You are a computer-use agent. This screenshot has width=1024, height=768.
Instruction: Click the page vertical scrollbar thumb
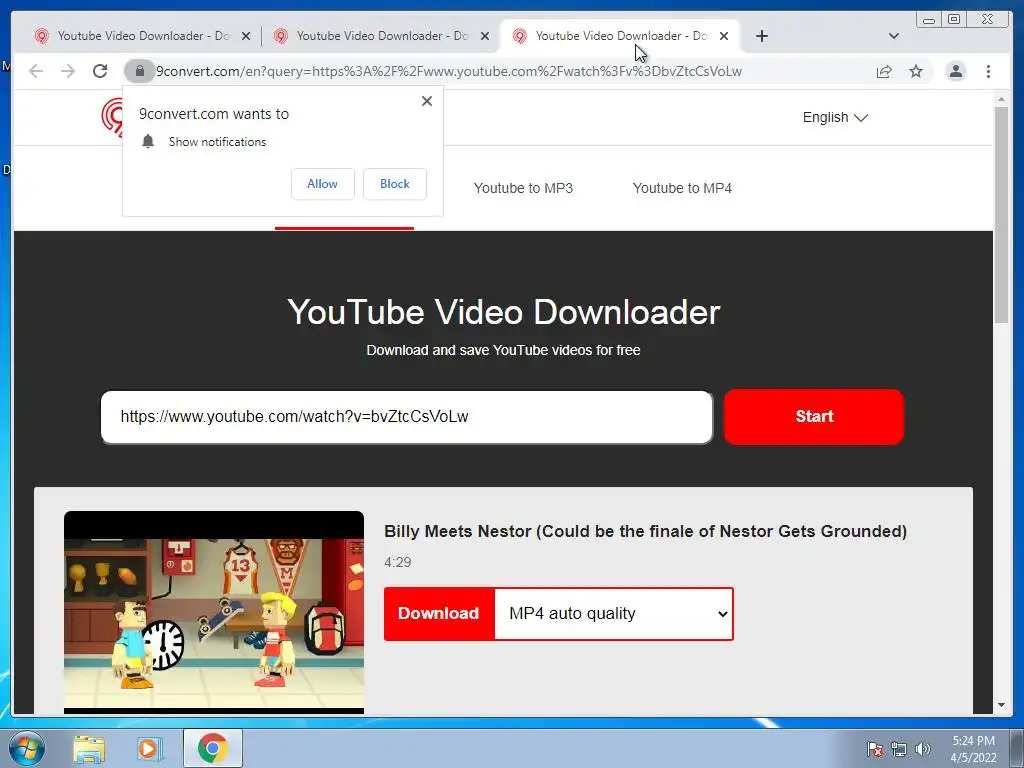pyautogui.click(x=1001, y=214)
